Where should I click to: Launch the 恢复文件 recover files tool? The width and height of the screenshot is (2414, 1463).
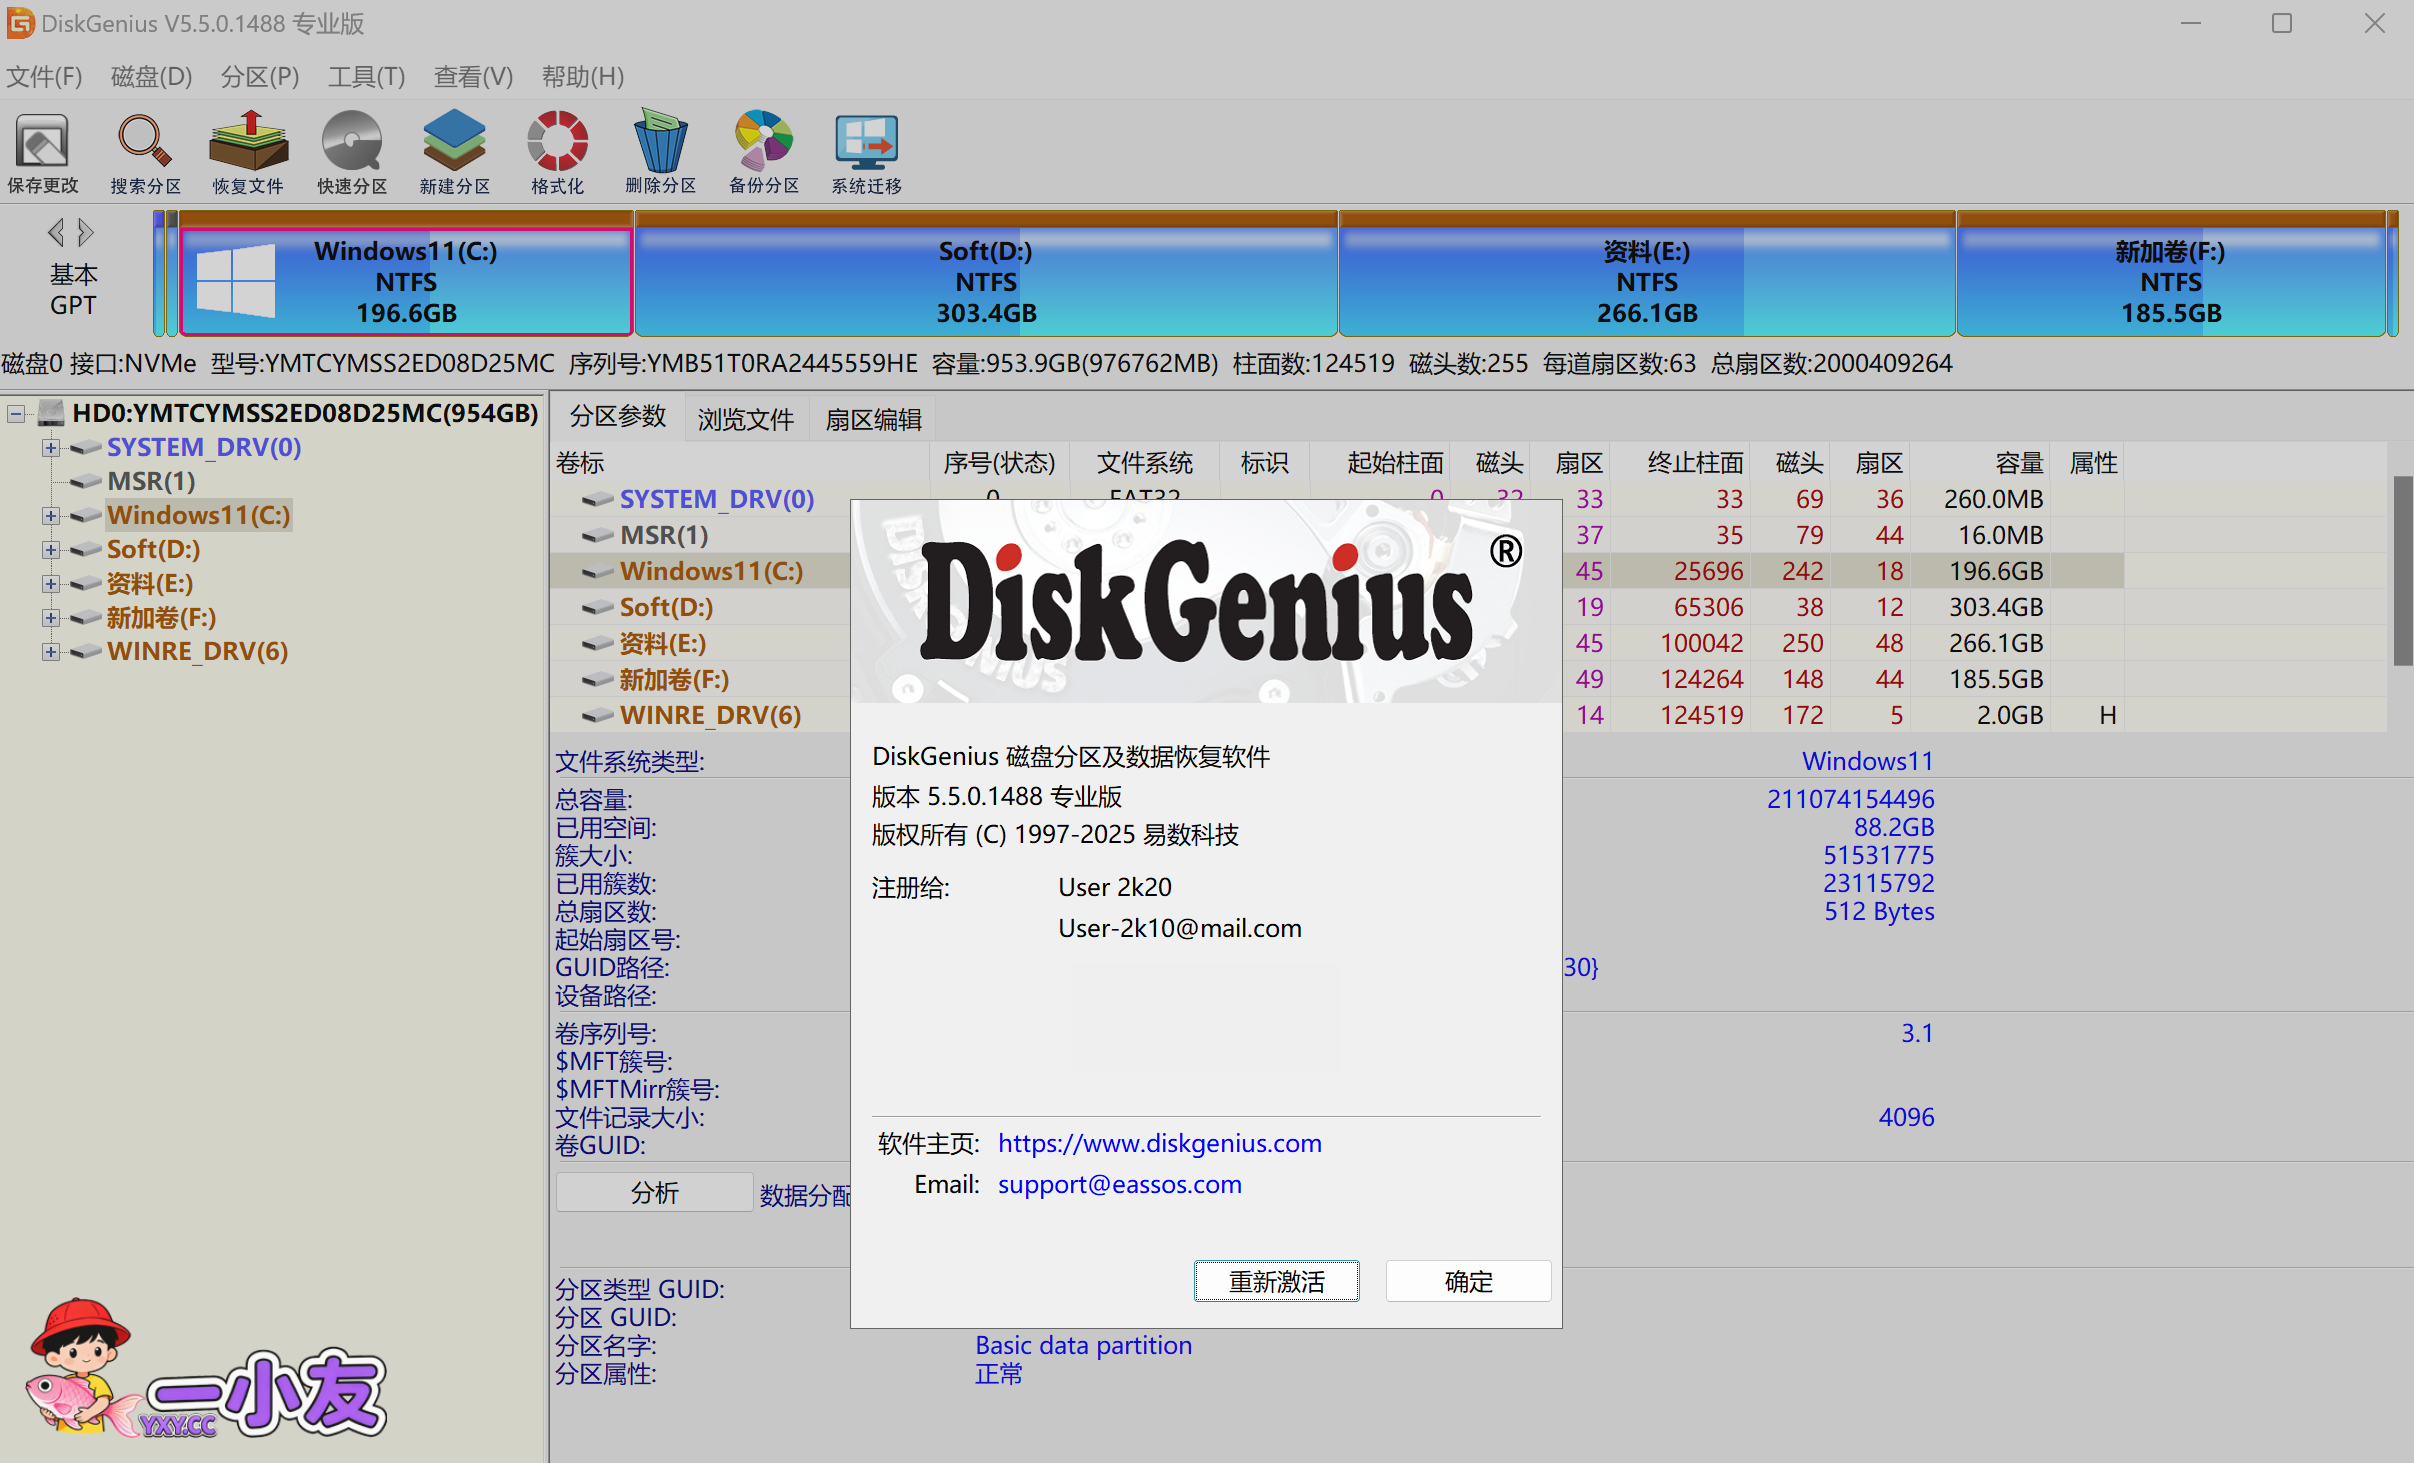(x=248, y=152)
